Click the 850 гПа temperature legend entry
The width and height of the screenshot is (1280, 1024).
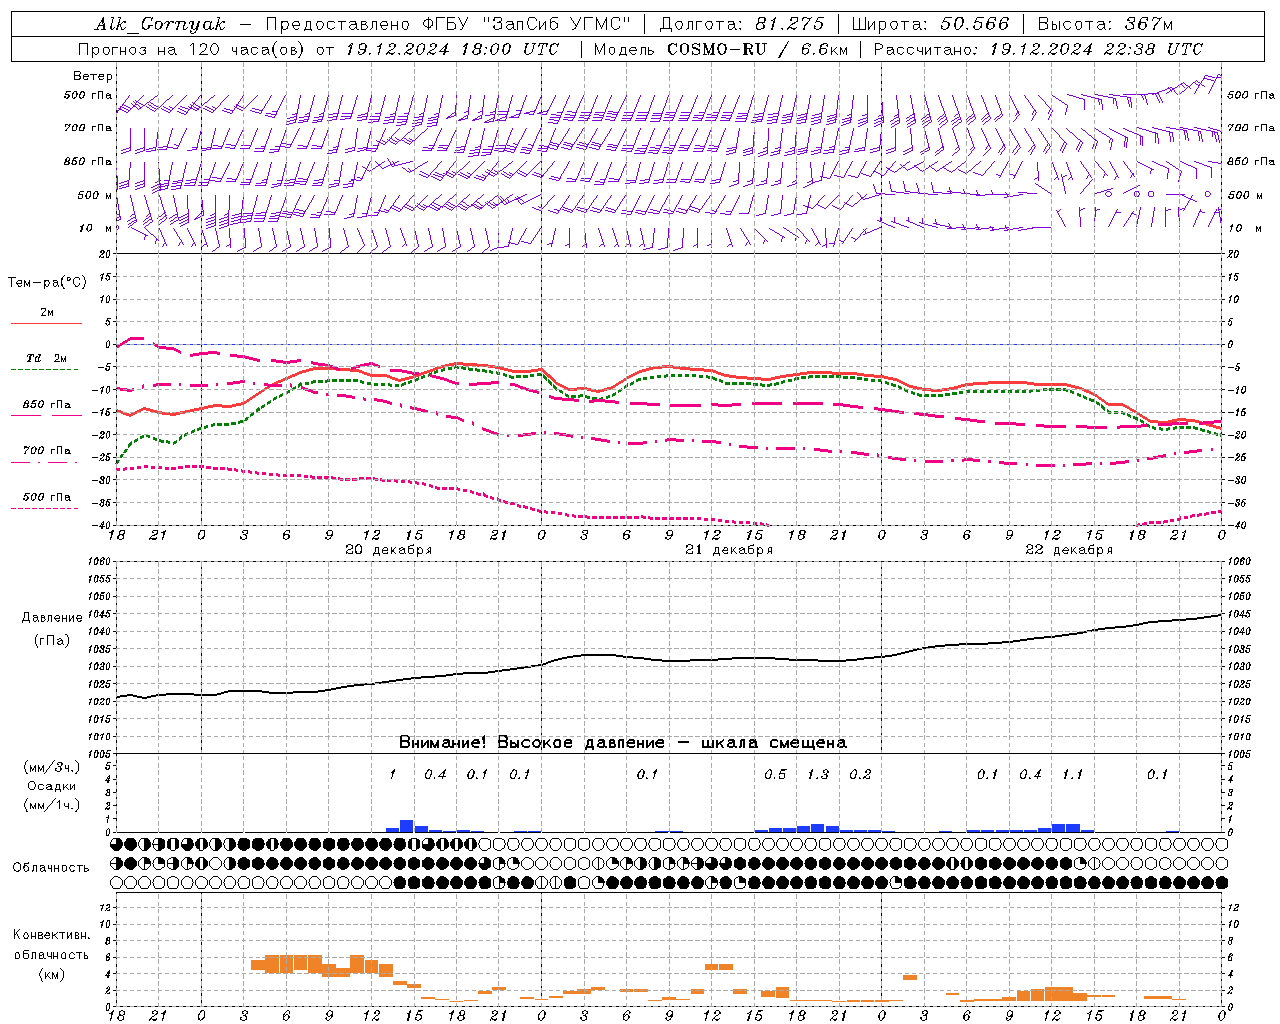(x=47, y=405)
